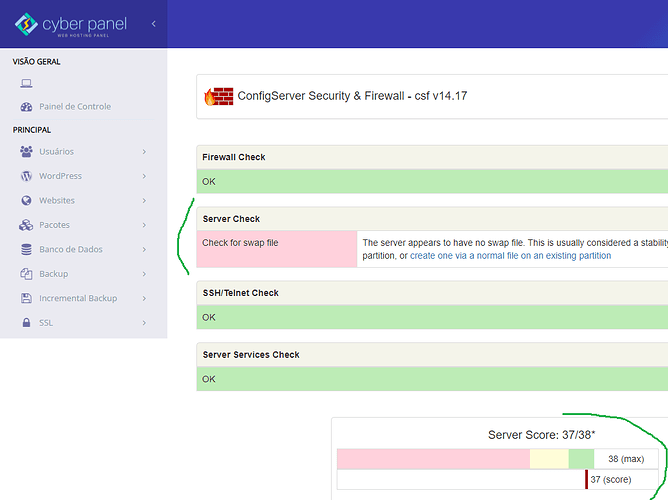
Task: Click the Server Services Check heading
Action: click(x=251, y=355)
